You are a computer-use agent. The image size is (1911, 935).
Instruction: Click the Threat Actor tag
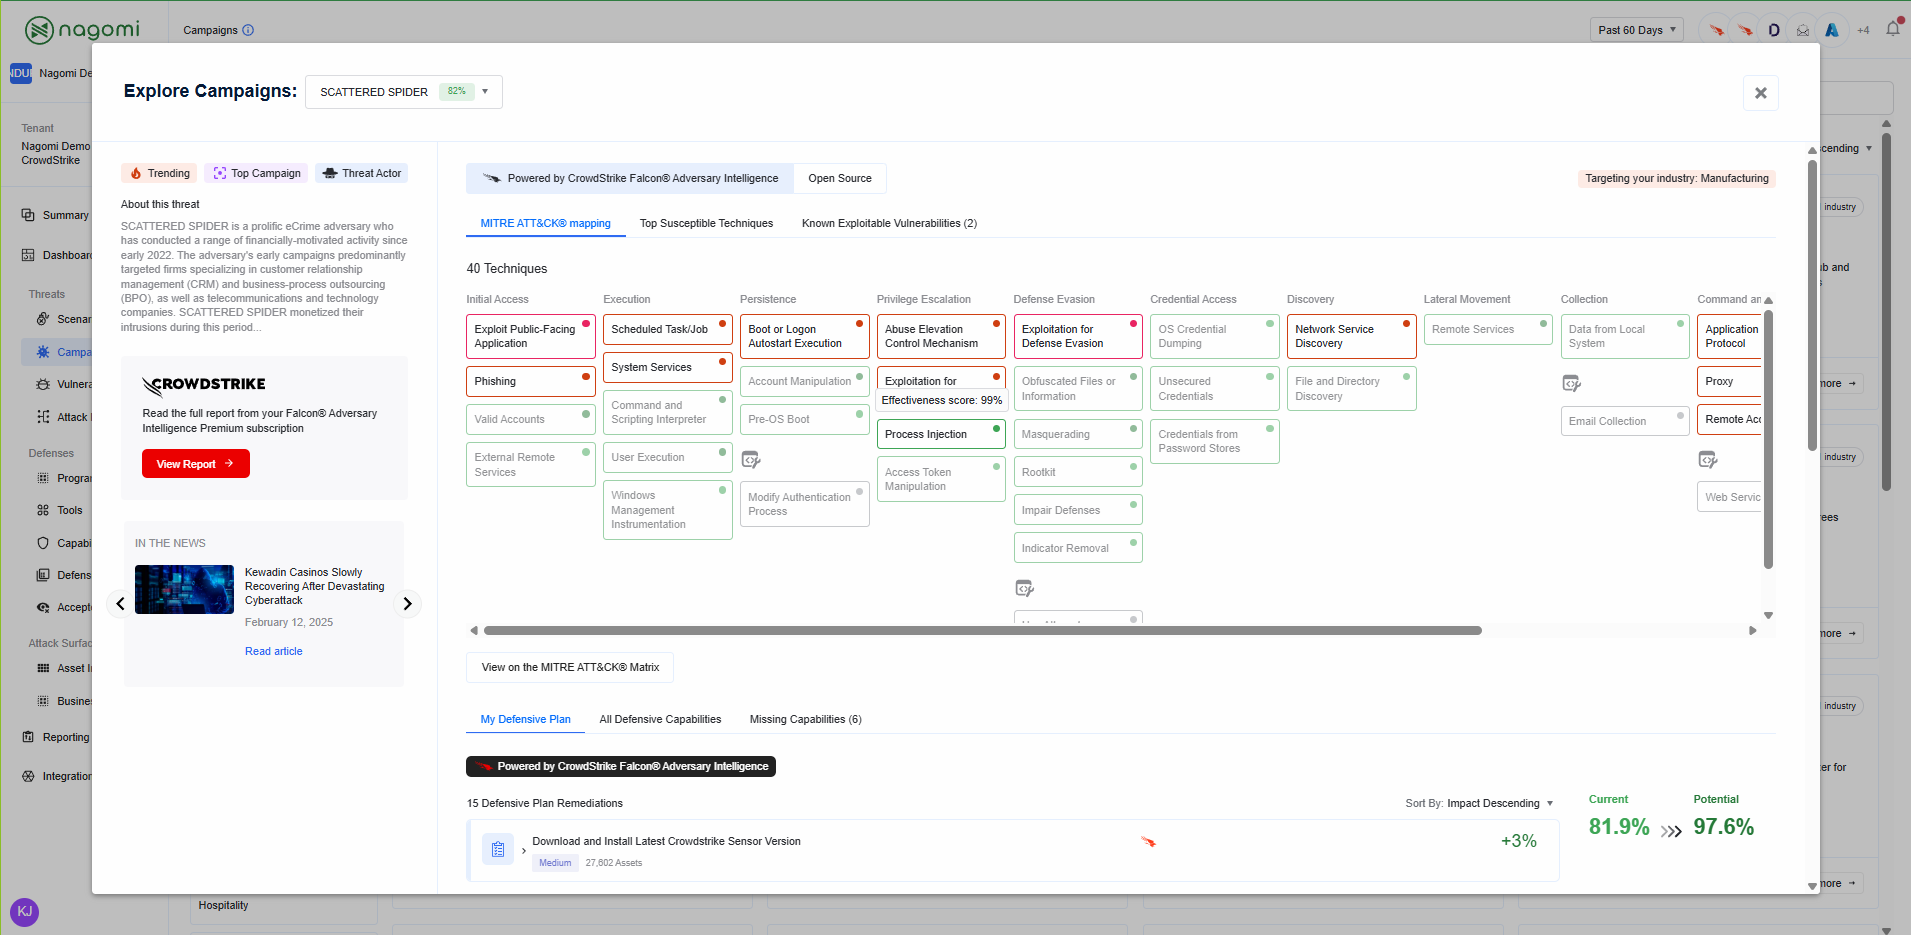pos(362,173)
